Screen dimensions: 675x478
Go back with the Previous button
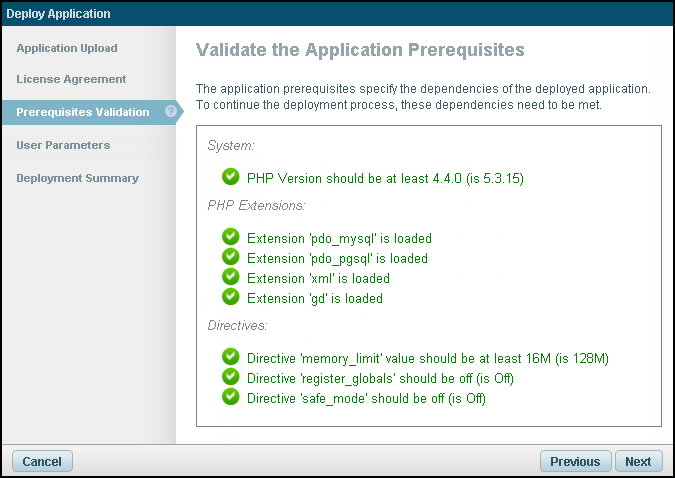575,461
